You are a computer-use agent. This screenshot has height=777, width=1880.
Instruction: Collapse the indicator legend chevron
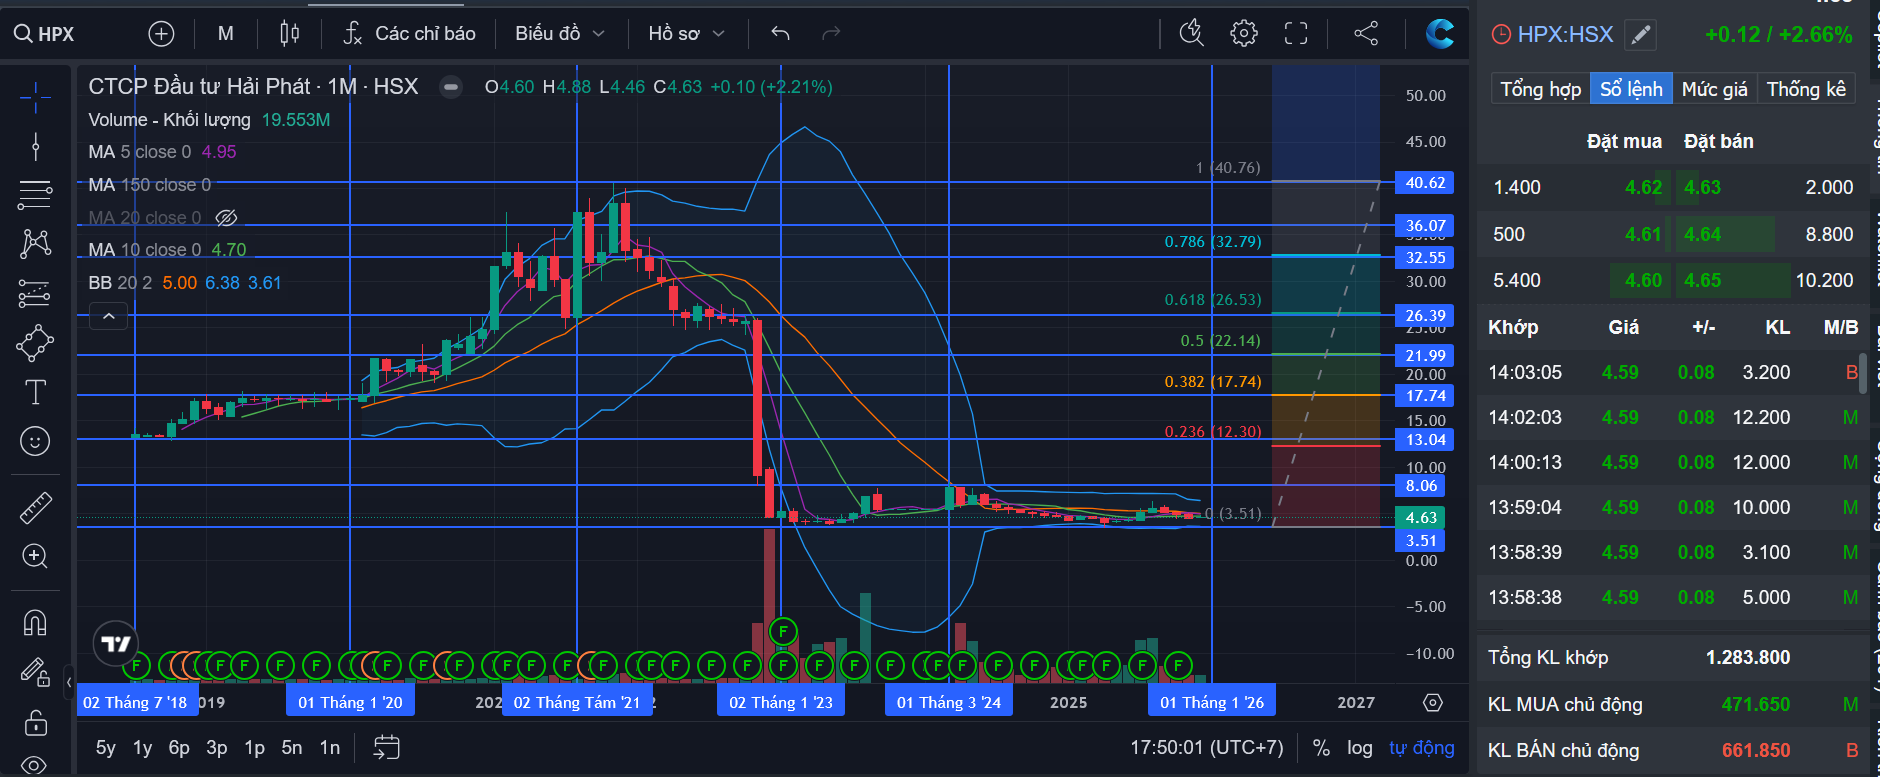(x=109, y=316)
